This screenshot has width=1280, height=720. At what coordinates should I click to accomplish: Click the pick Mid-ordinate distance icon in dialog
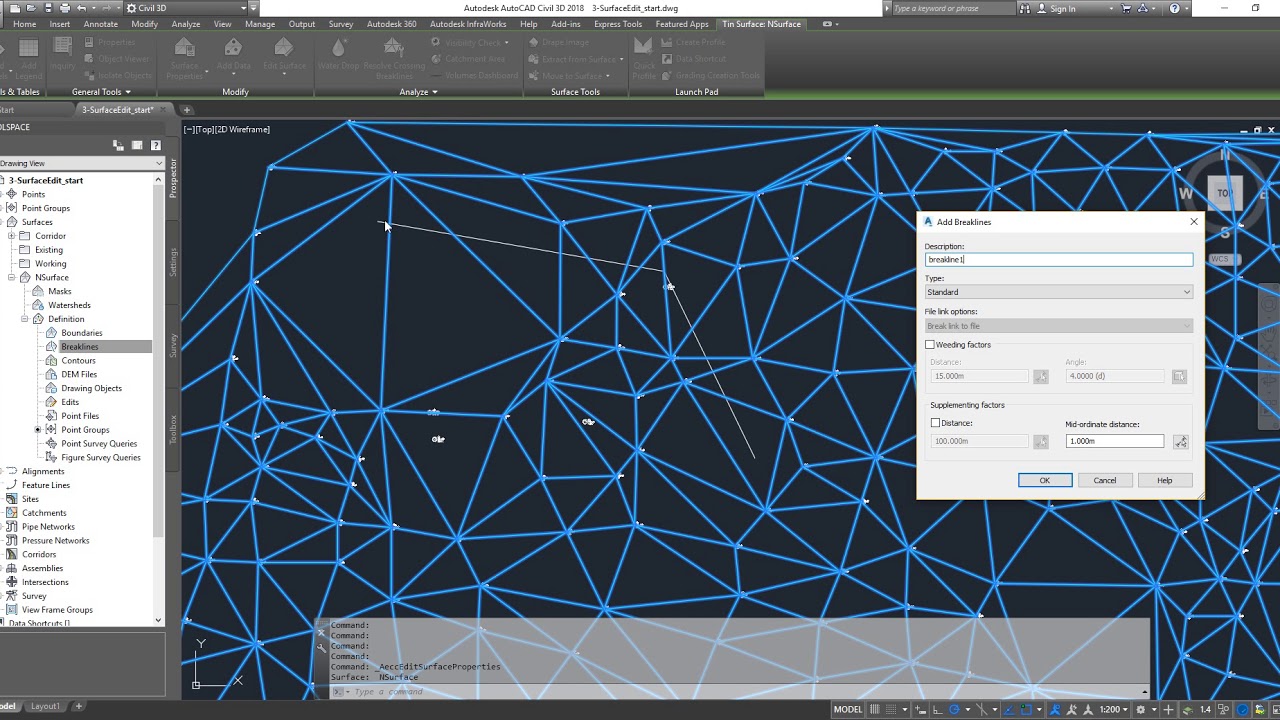point(1180,441)
